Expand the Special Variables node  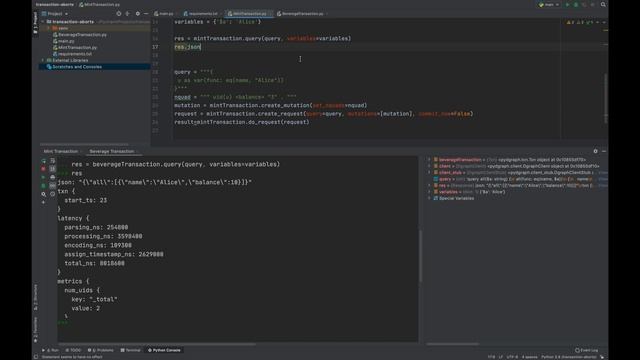(429, 198)
